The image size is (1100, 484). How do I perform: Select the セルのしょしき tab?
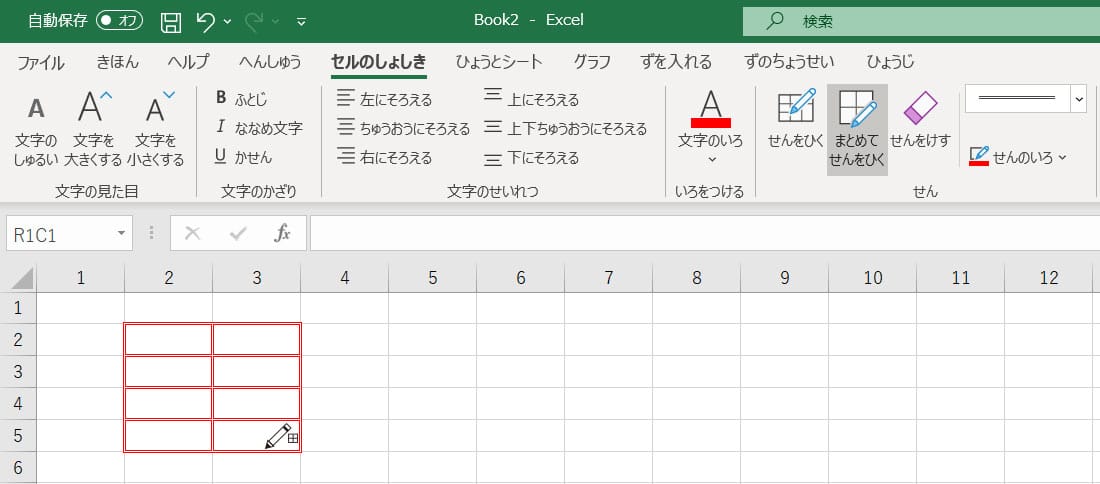[379, 62]
